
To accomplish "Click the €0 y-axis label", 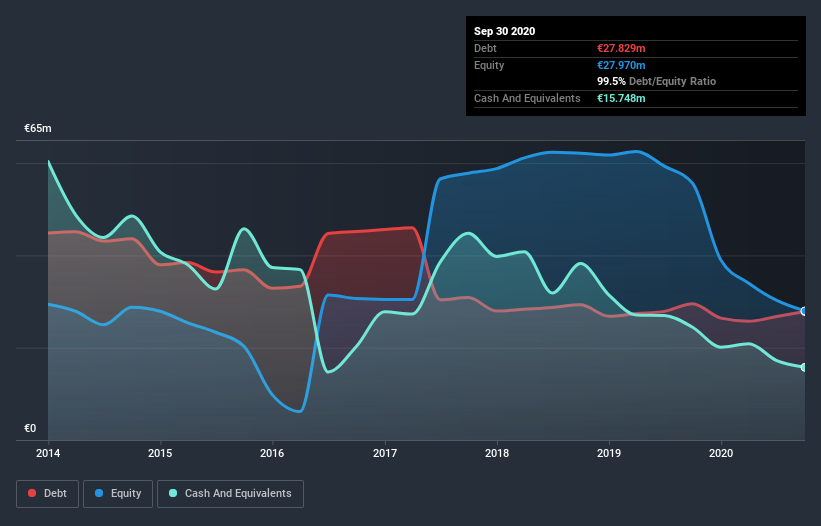I will pos(30,428).
